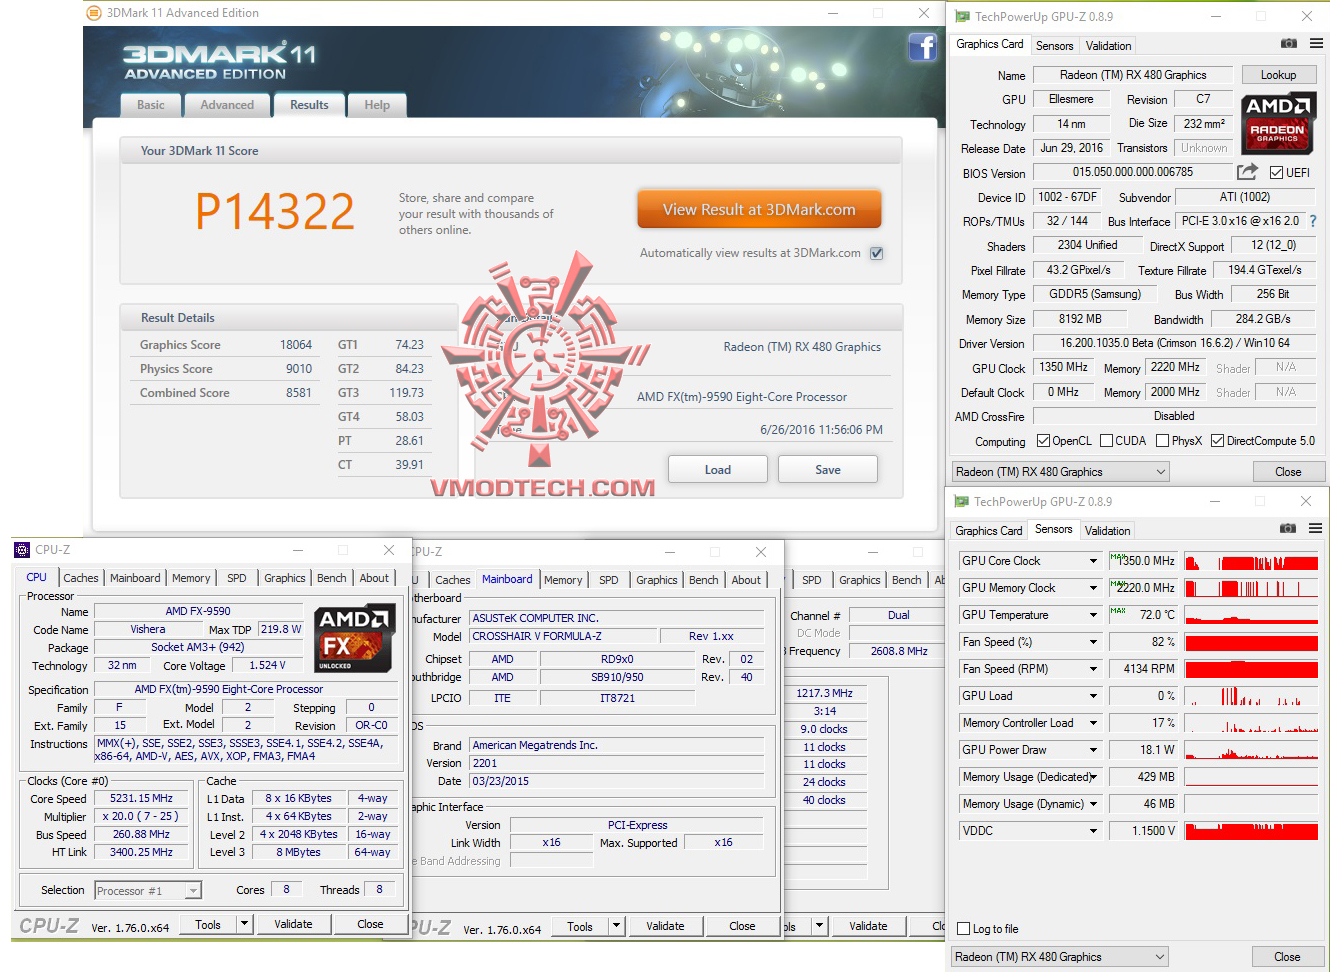The width and height of the screenshot is (1330, 972).
Task: Expand the Memory Controller Load sensor dropdown
Action: pyautogui.click(x=1093, y=723)
